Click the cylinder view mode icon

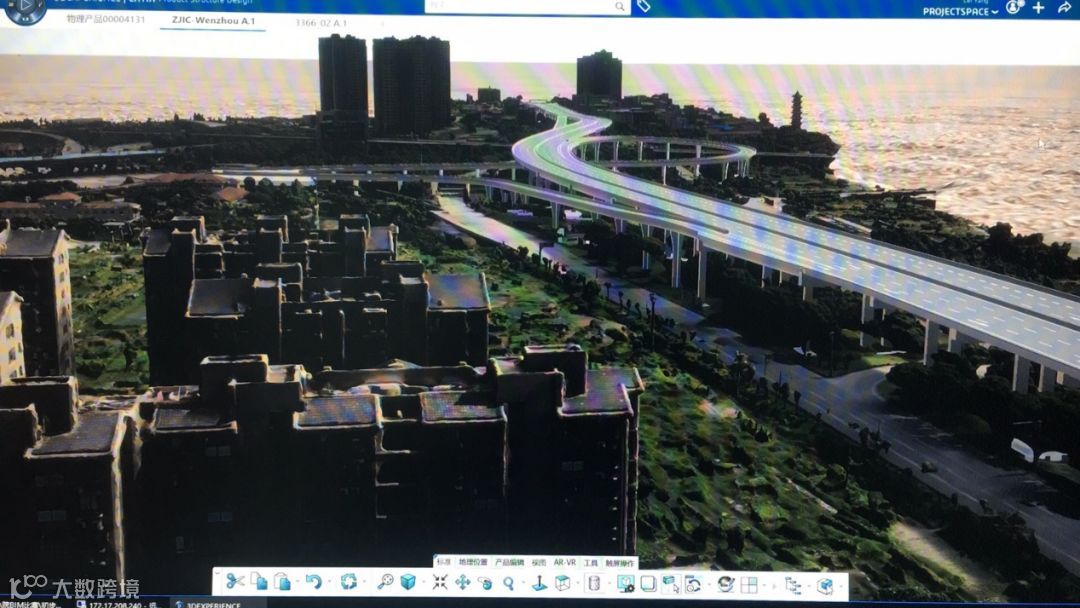[594, 584]
